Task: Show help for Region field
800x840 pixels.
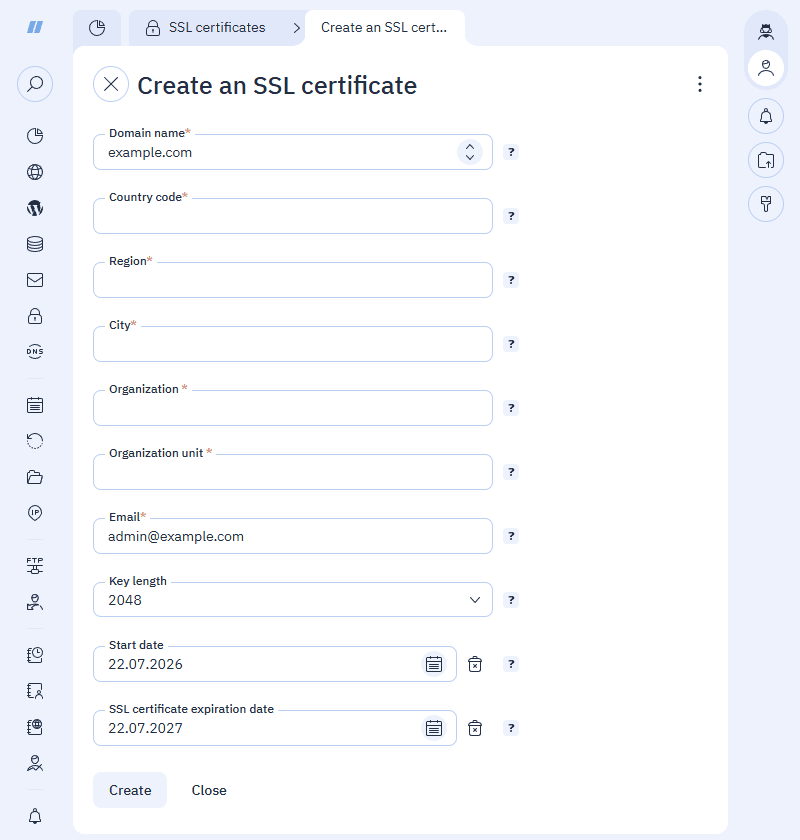Action: pos(511,280)
